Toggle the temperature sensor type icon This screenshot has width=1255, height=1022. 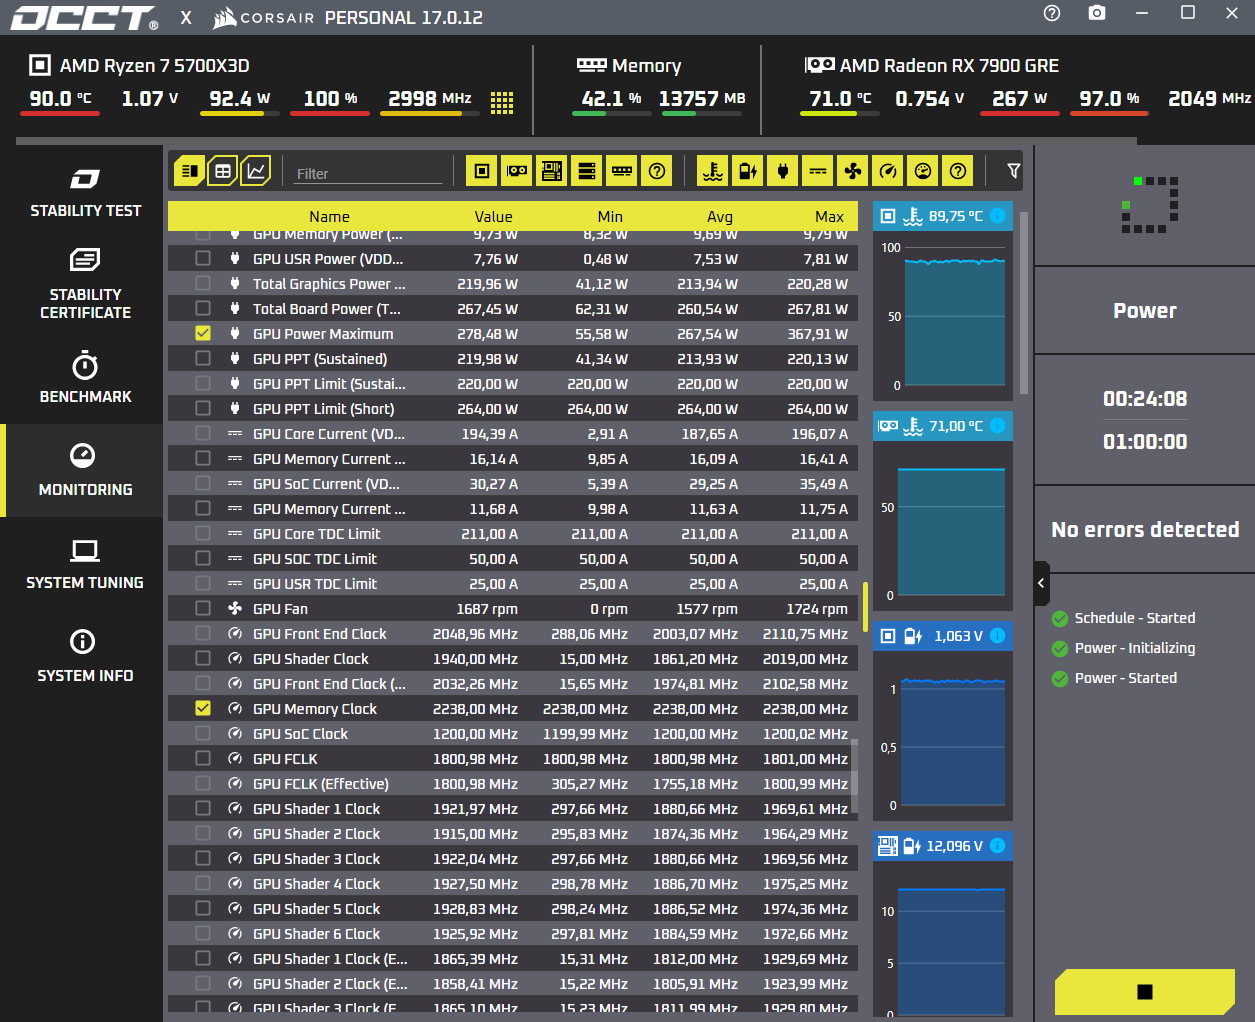713,171
